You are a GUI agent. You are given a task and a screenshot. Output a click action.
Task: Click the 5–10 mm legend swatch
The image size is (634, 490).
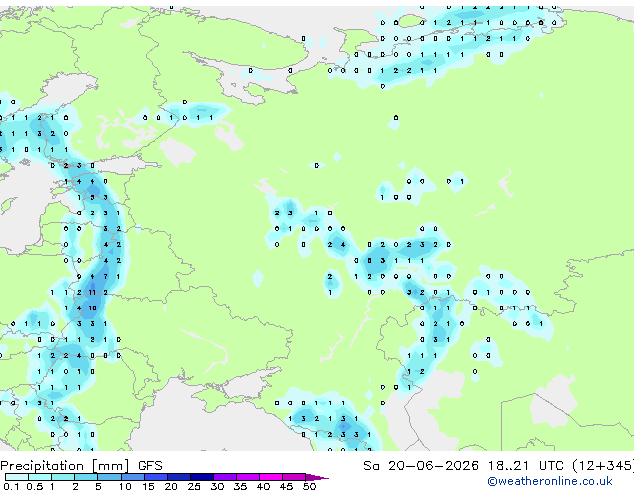tap(109, 477)
